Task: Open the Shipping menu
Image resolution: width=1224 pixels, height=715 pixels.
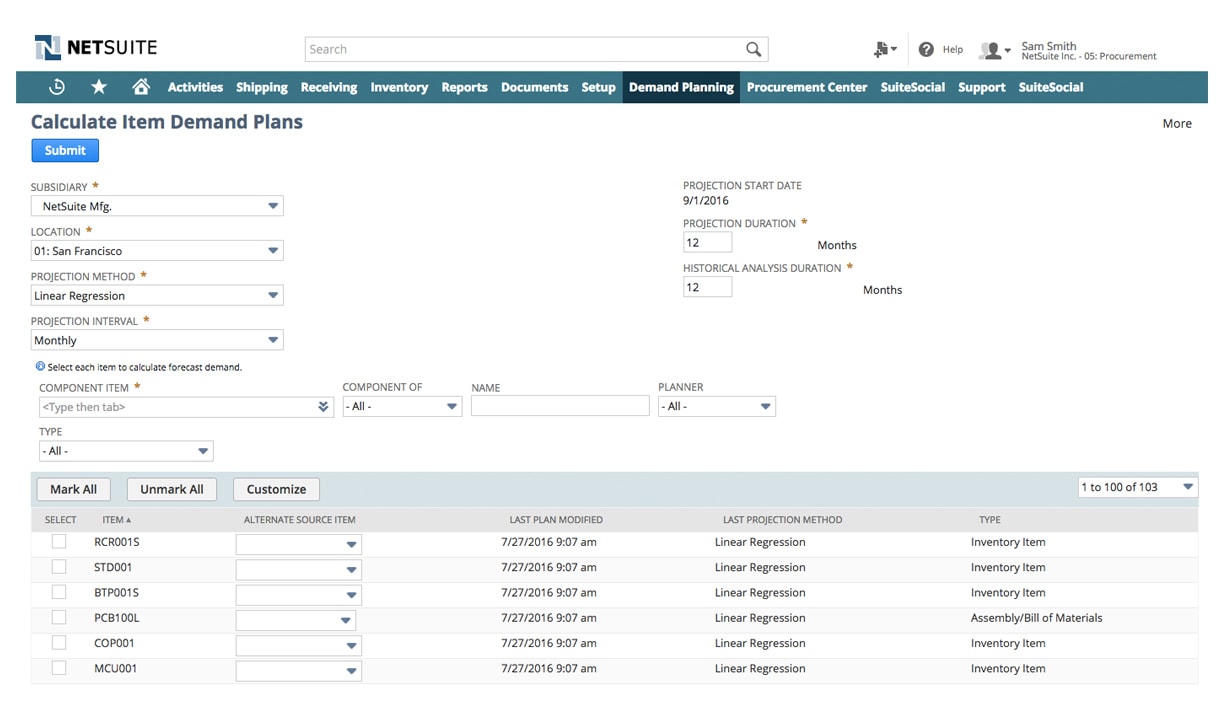Action: (x=262, y=87)
